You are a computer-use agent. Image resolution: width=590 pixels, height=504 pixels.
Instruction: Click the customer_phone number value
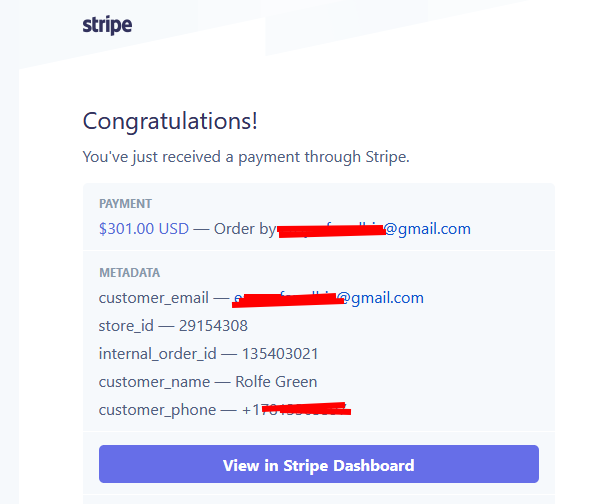point(297,410)
